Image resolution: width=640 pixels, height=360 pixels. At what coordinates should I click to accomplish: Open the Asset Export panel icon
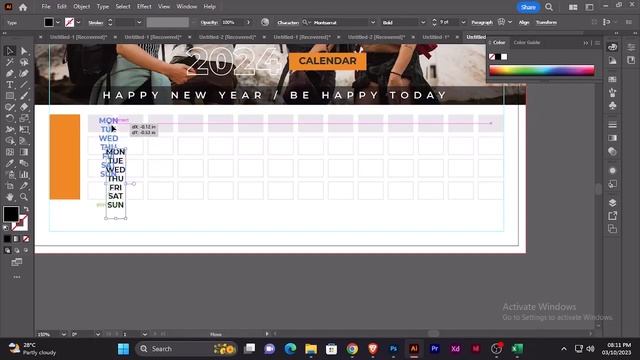pyautogui.click(x=613, y=216)
